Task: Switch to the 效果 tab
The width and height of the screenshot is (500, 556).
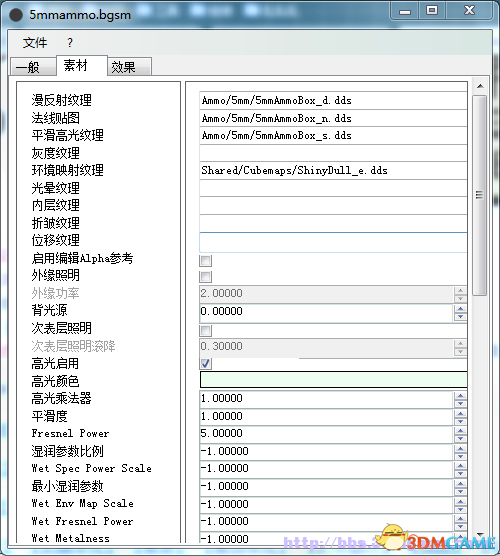Action: [x=129, y=67]
